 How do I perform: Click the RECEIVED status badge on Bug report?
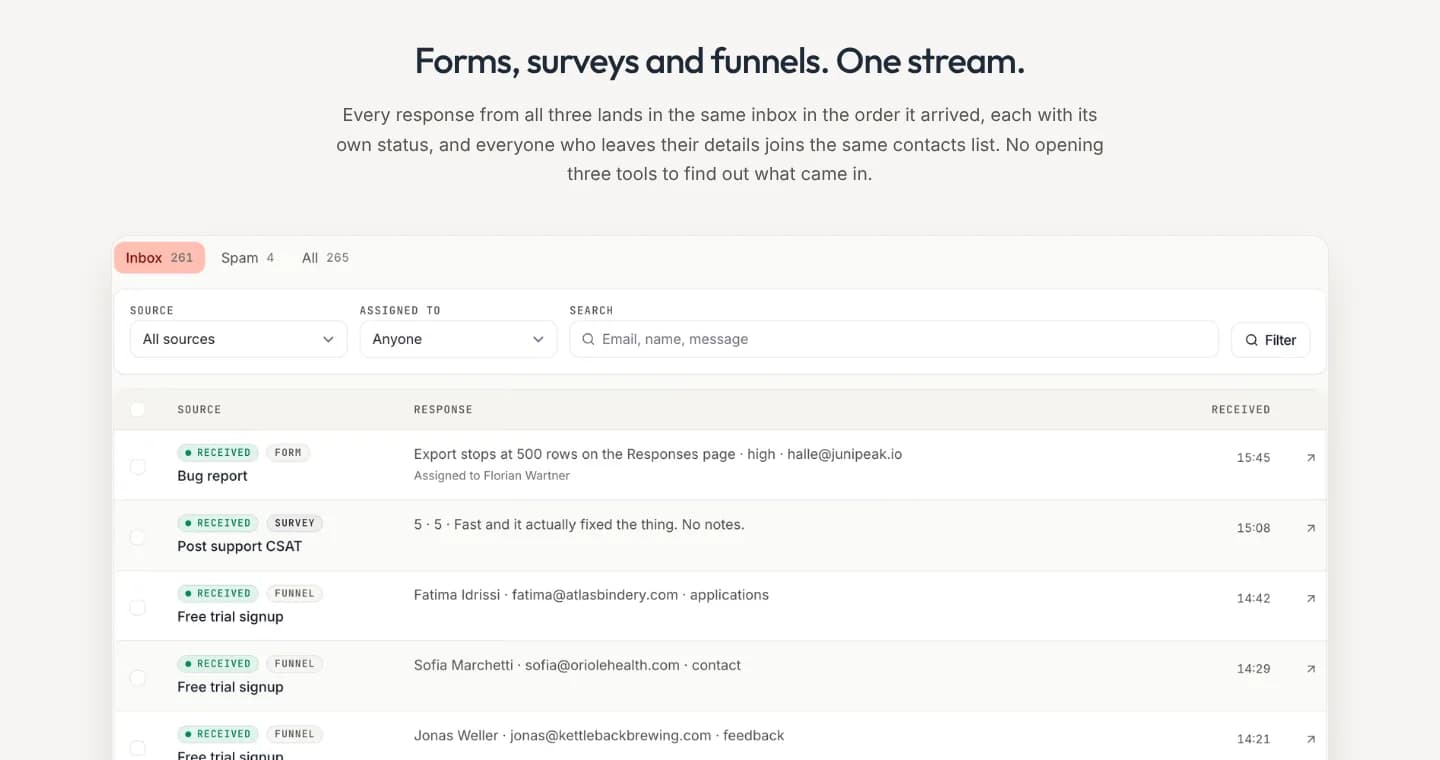(x=218, y=453)
